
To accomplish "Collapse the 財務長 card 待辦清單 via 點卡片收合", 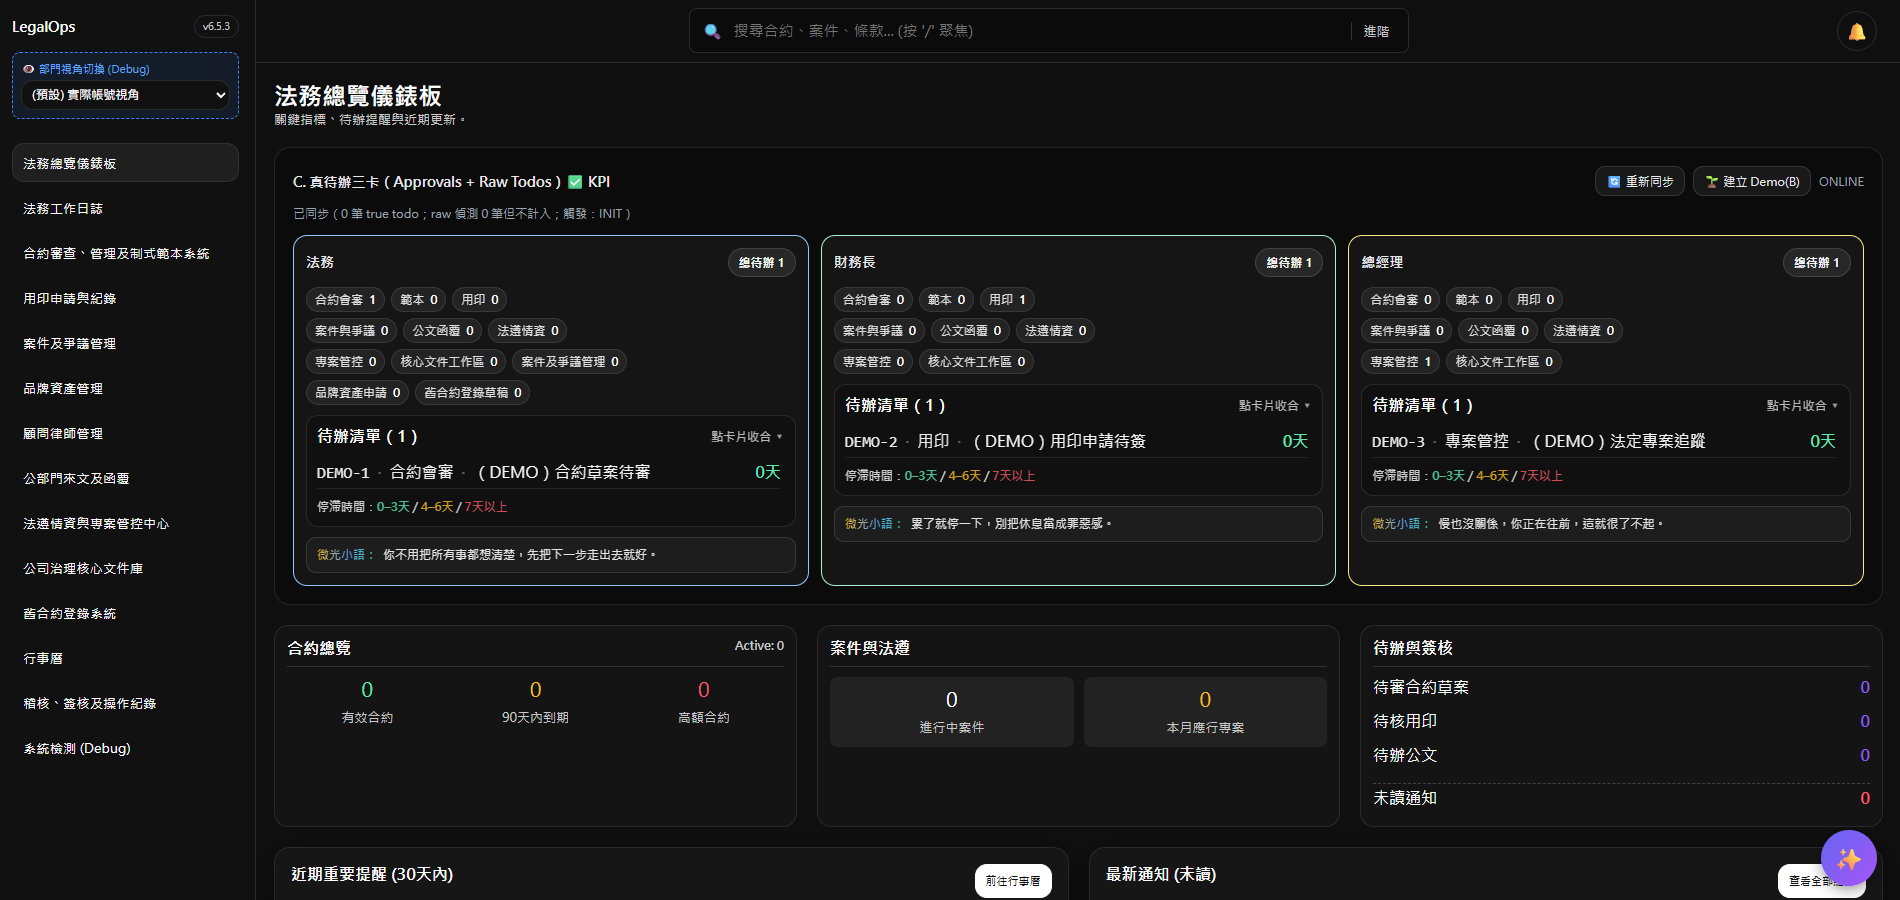I will coord(1274,406).
